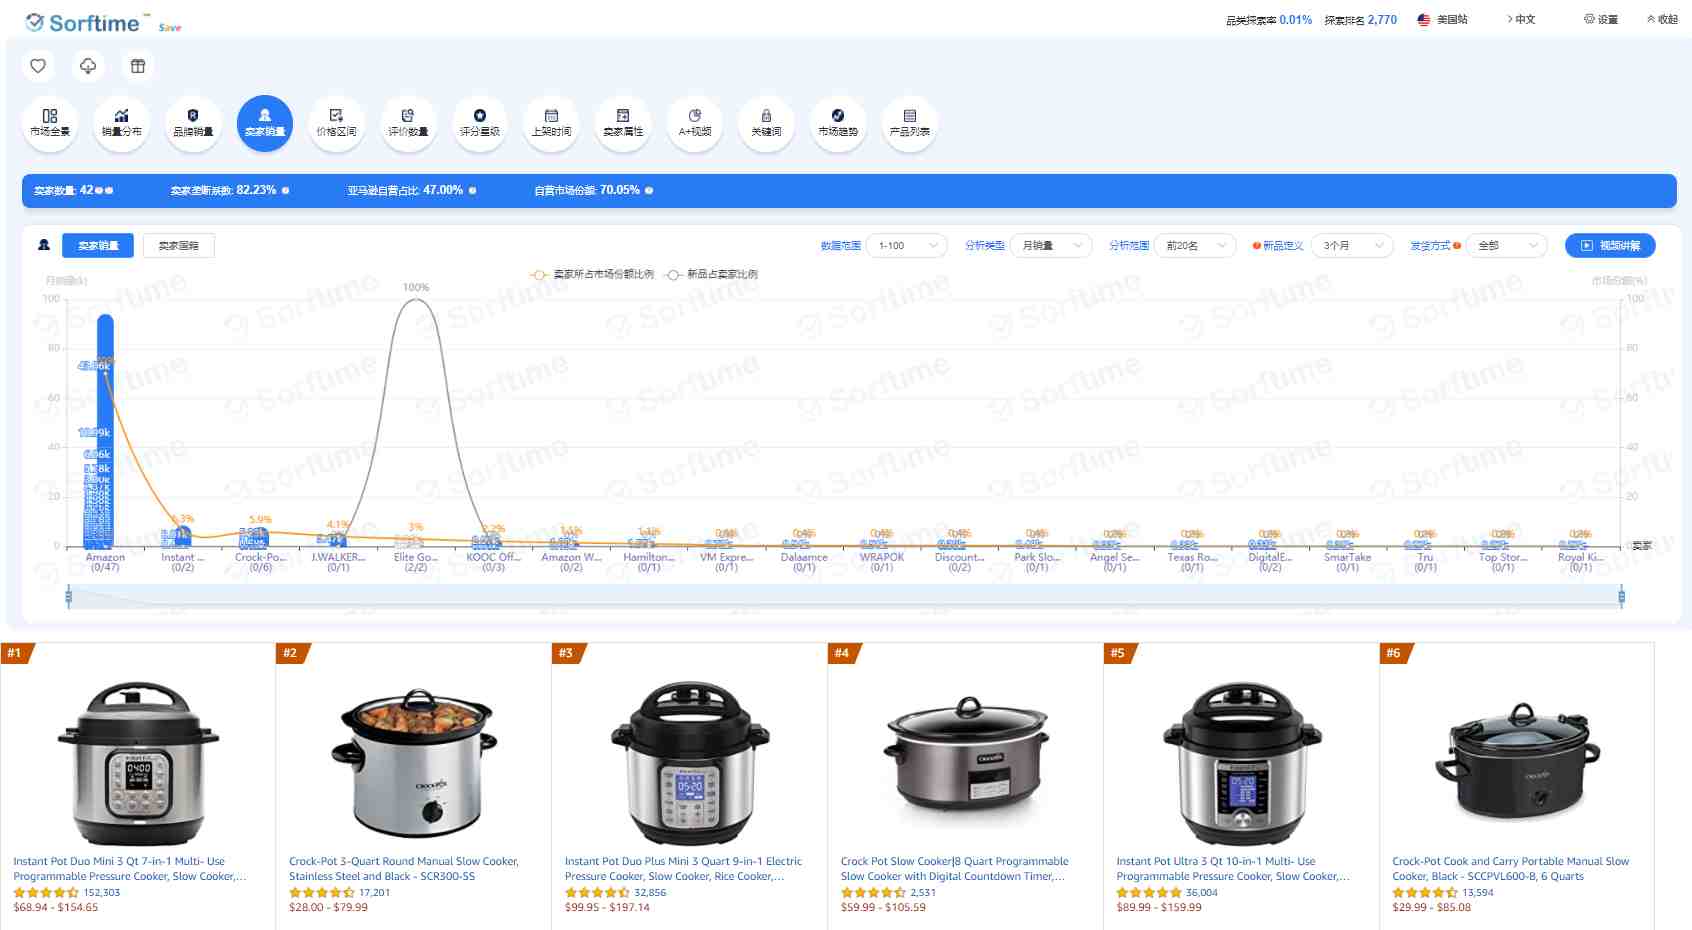Open Instant Pot Ultra 3 Qt link
This screenshot has width=1692, height=930.
click(x=1233, y=868)
